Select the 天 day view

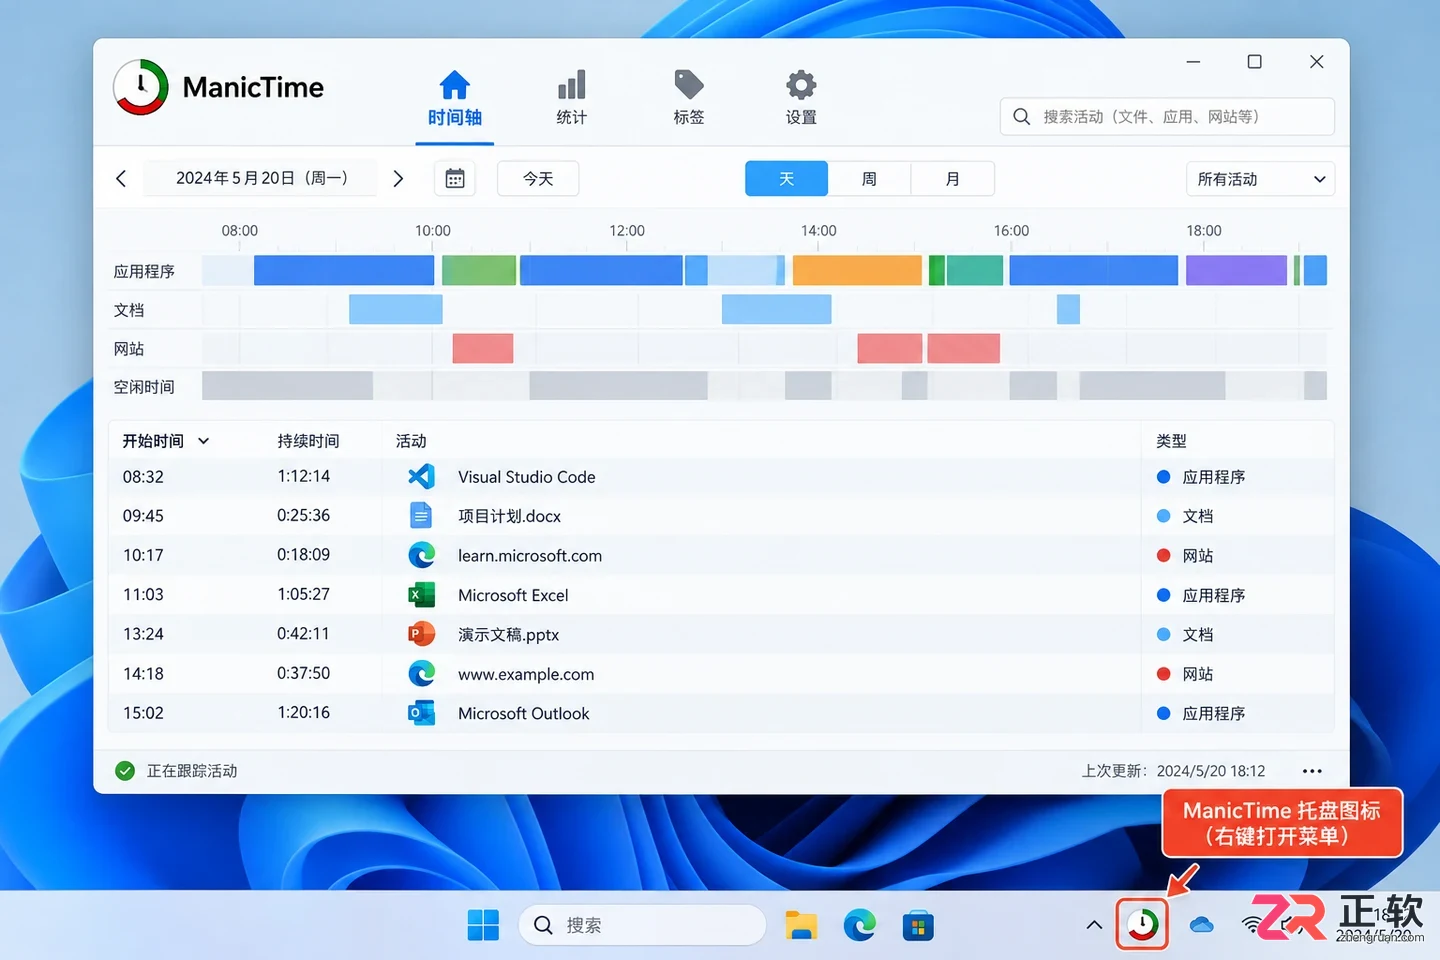tap(787, 179)
